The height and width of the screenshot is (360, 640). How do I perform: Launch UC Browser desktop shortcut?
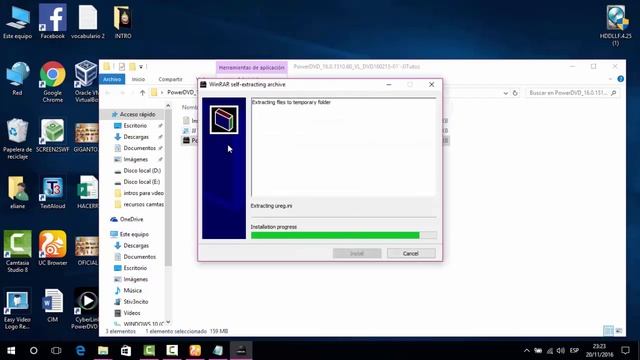[x=52, y=248]
